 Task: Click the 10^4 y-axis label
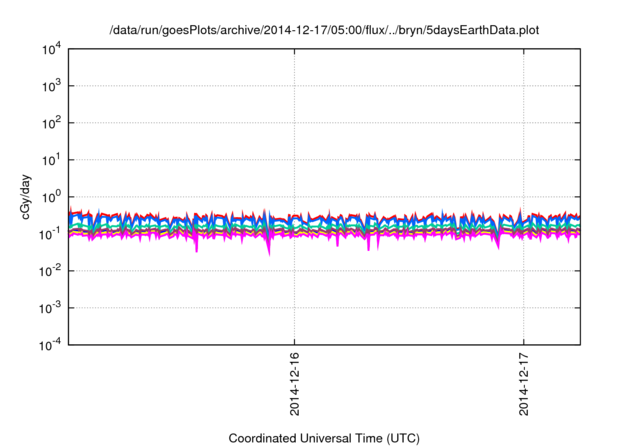click(51, 49)
